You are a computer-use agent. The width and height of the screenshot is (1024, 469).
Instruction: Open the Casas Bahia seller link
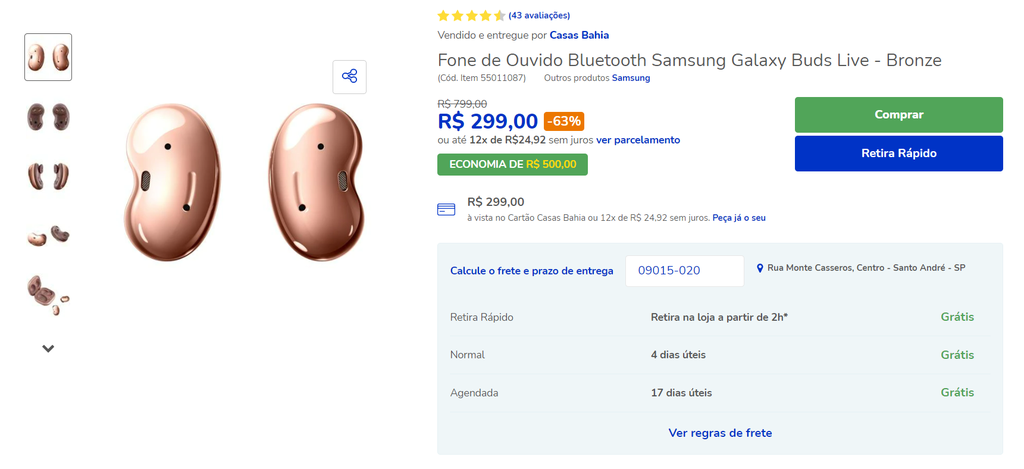pyautogui.click(x=579, y=35)
